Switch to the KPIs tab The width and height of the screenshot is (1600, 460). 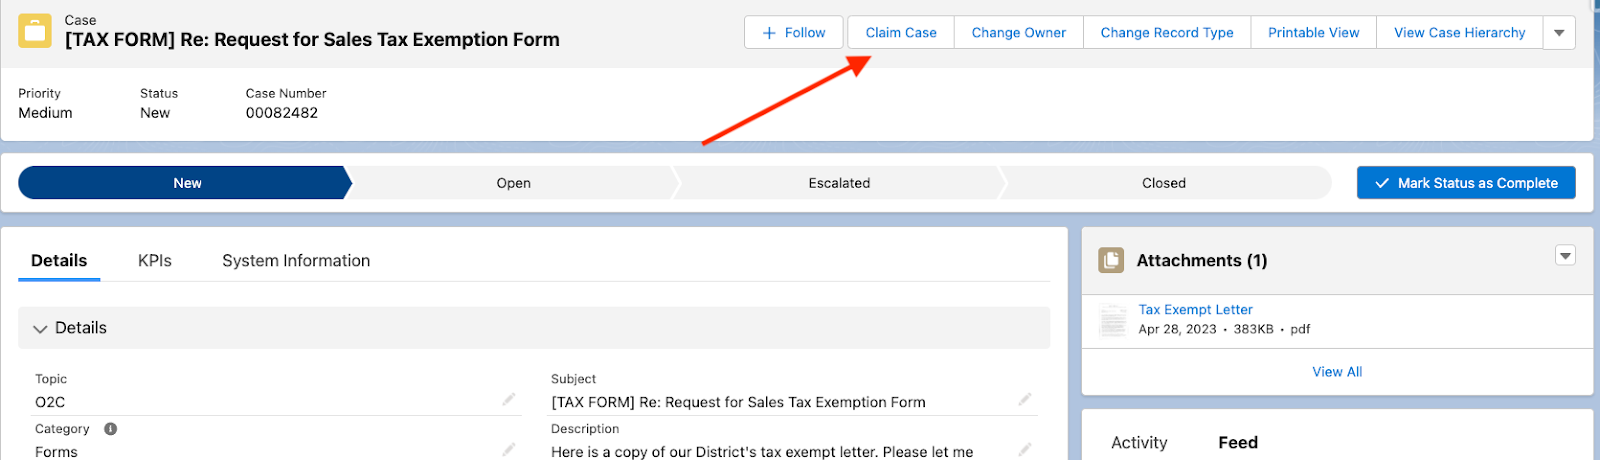155,261
